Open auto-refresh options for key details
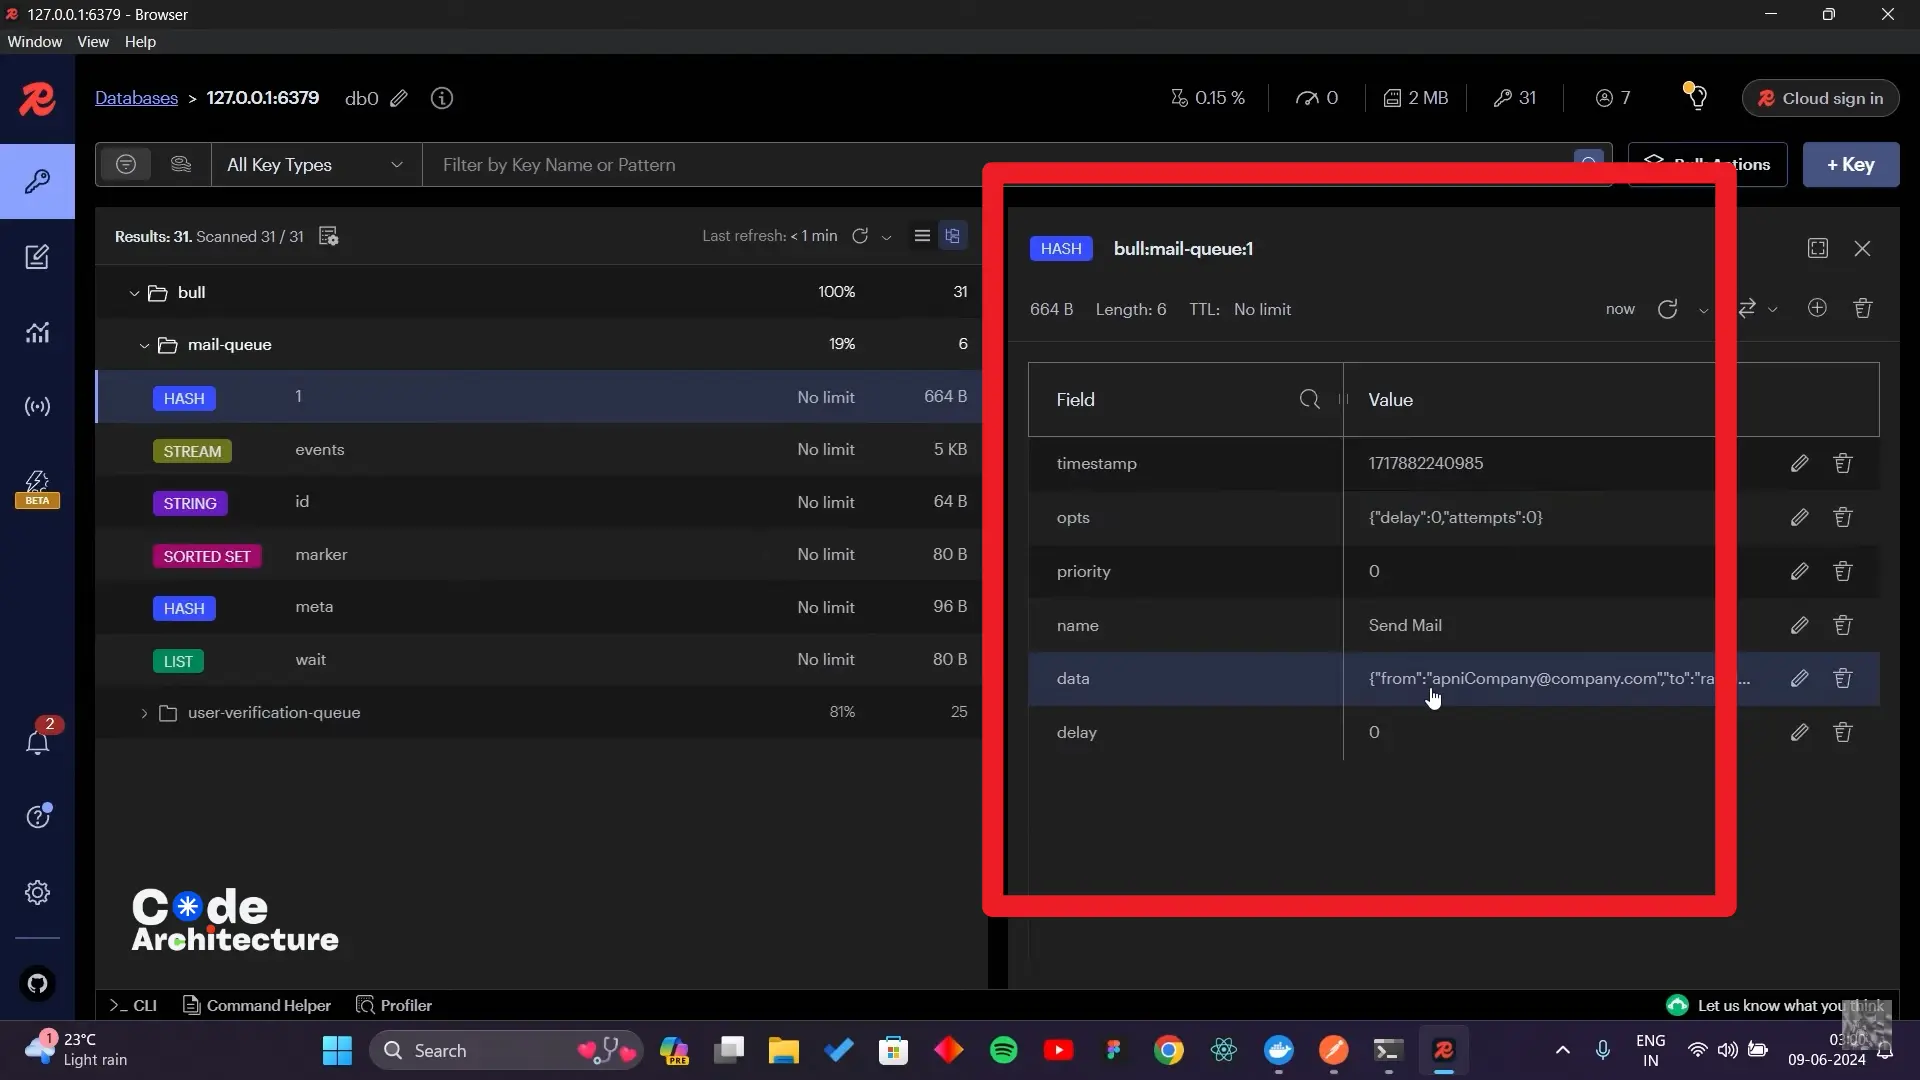This screenshot has width=1920, height=1080. (x=1703, y=310)
